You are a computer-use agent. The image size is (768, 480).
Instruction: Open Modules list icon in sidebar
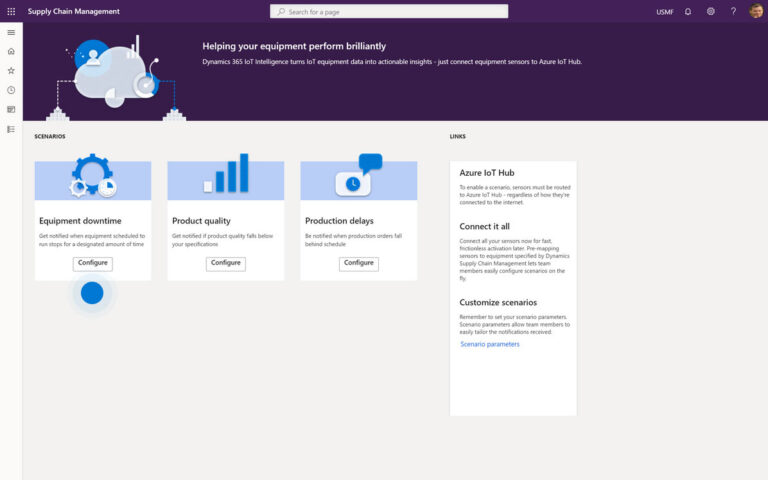coord(11,129)
